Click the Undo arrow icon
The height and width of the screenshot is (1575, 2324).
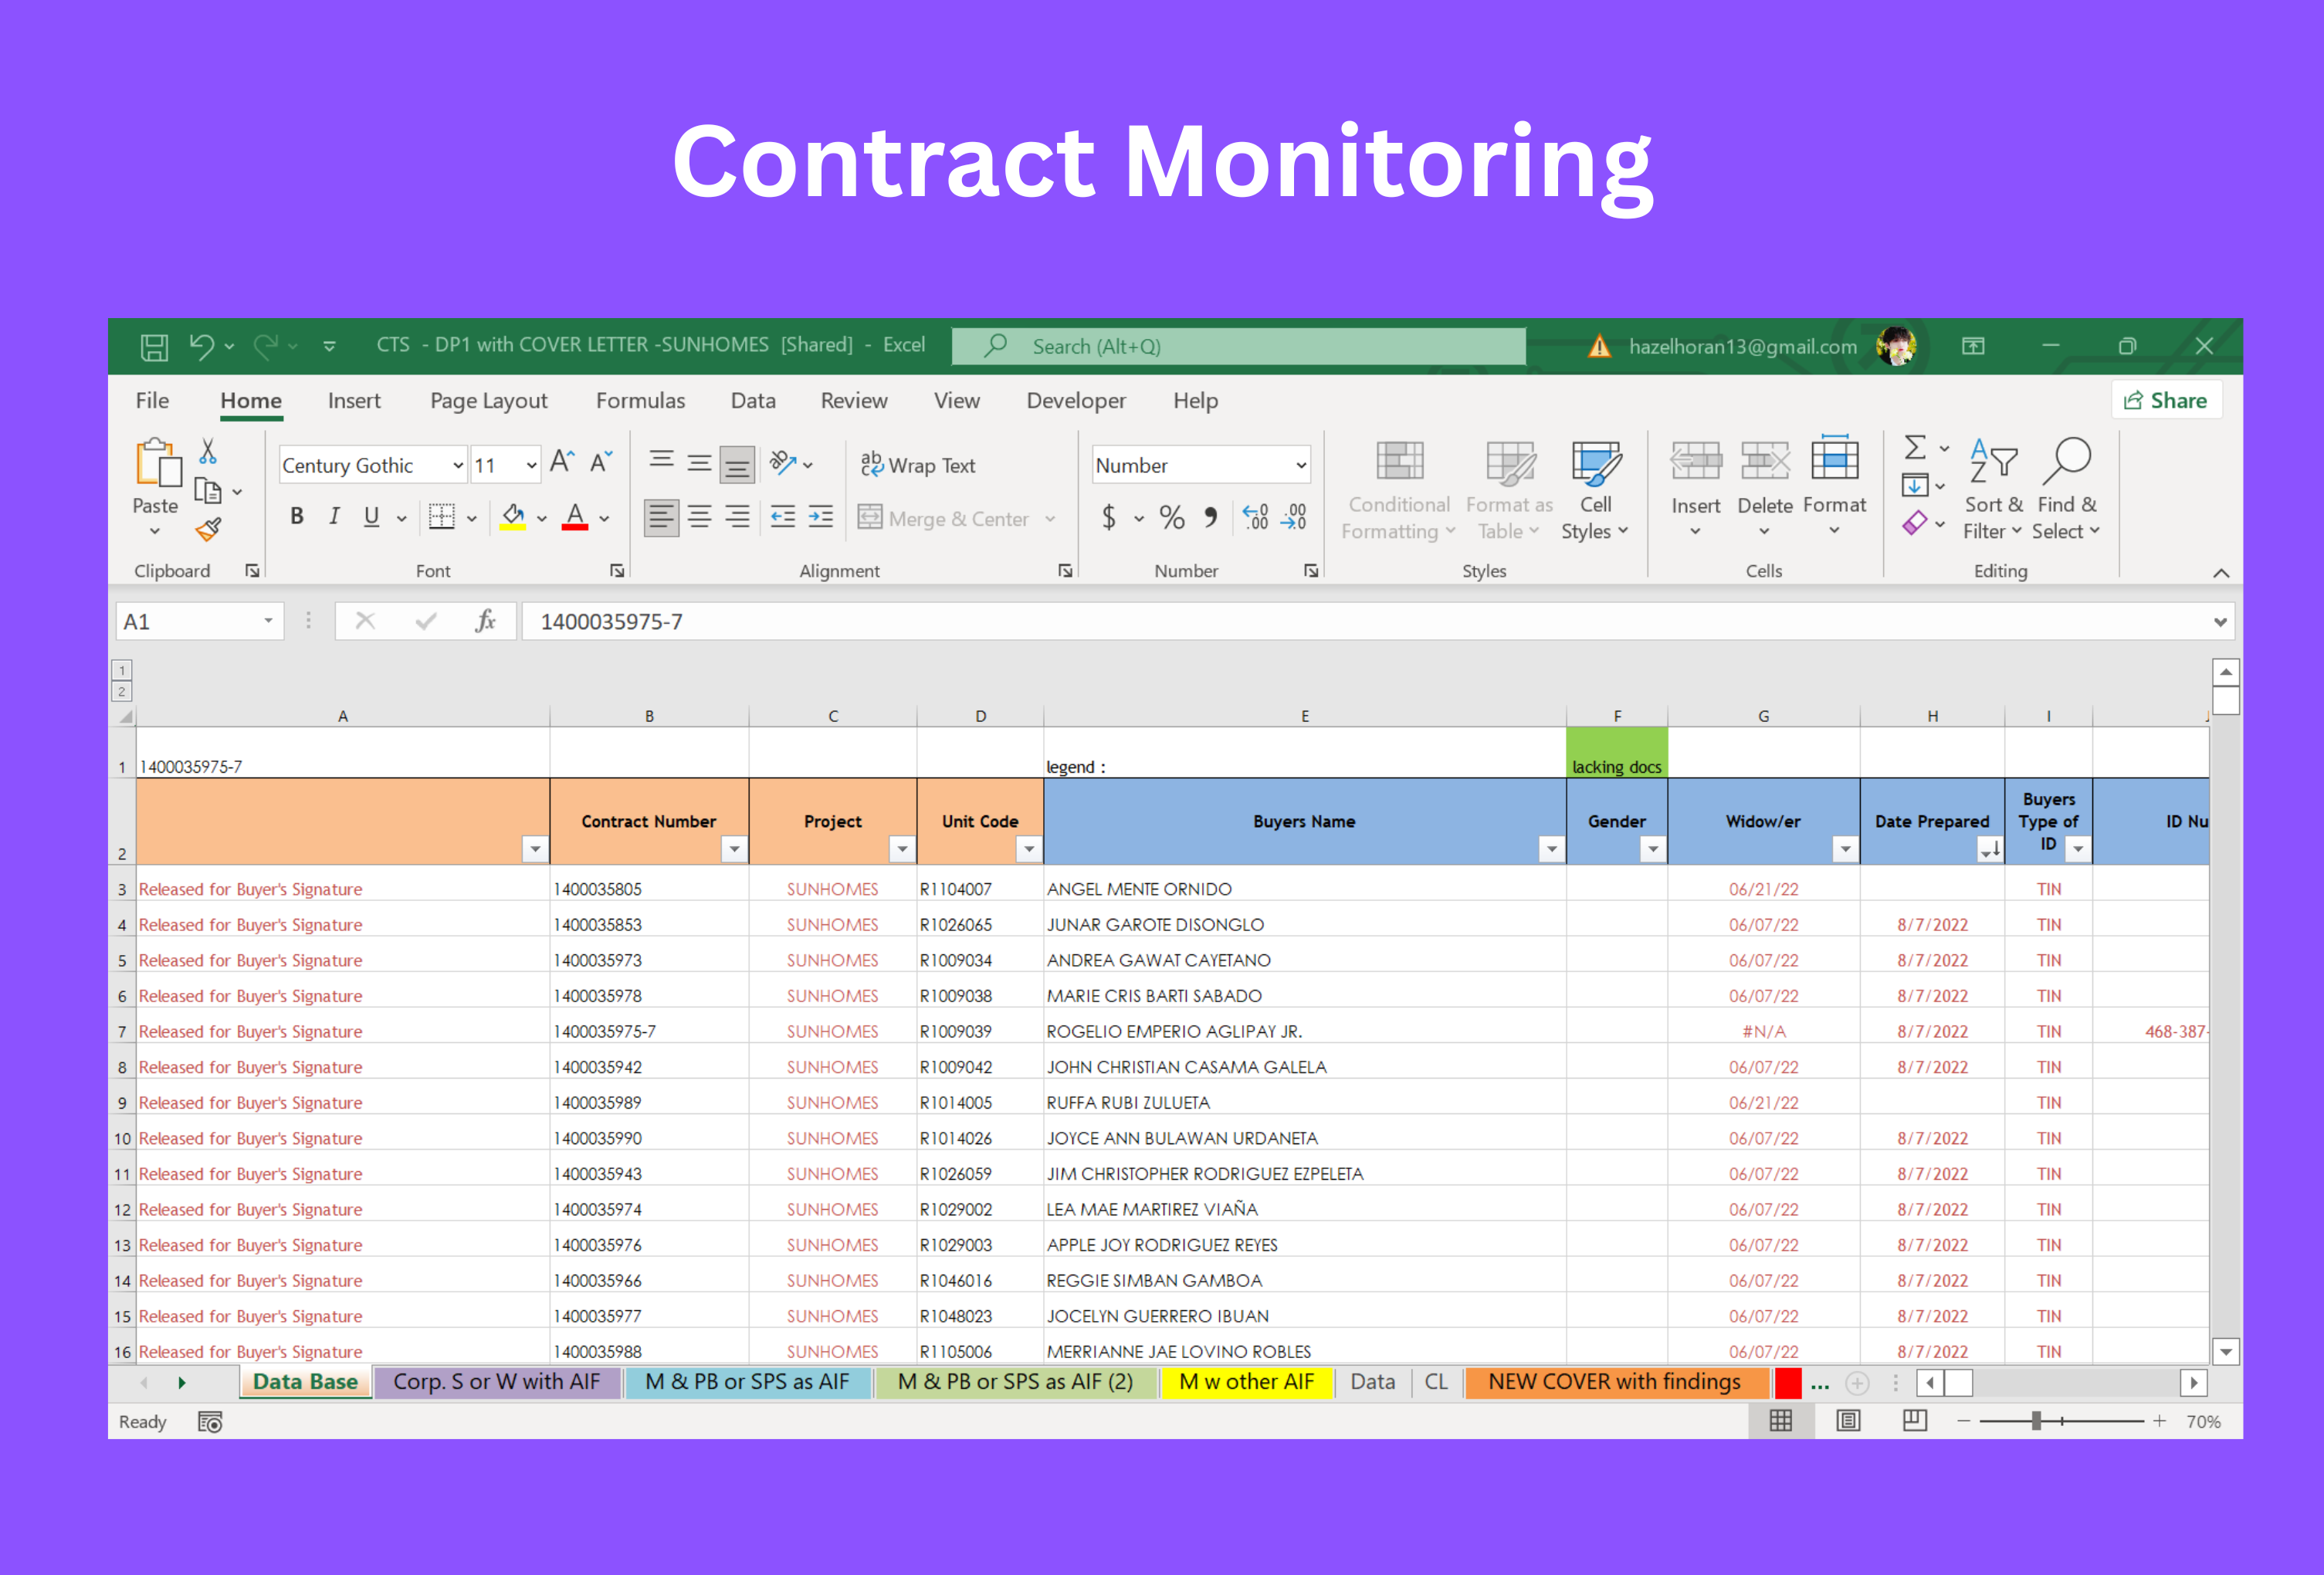pos(202,346)
